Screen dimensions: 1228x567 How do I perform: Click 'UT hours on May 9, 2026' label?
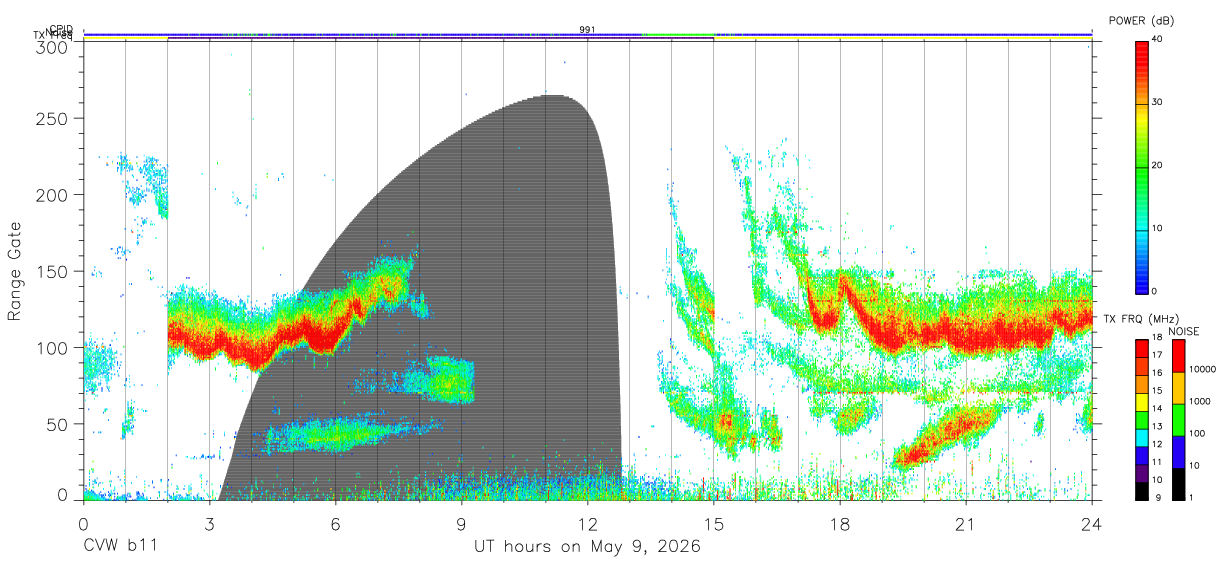coord(587,547)
